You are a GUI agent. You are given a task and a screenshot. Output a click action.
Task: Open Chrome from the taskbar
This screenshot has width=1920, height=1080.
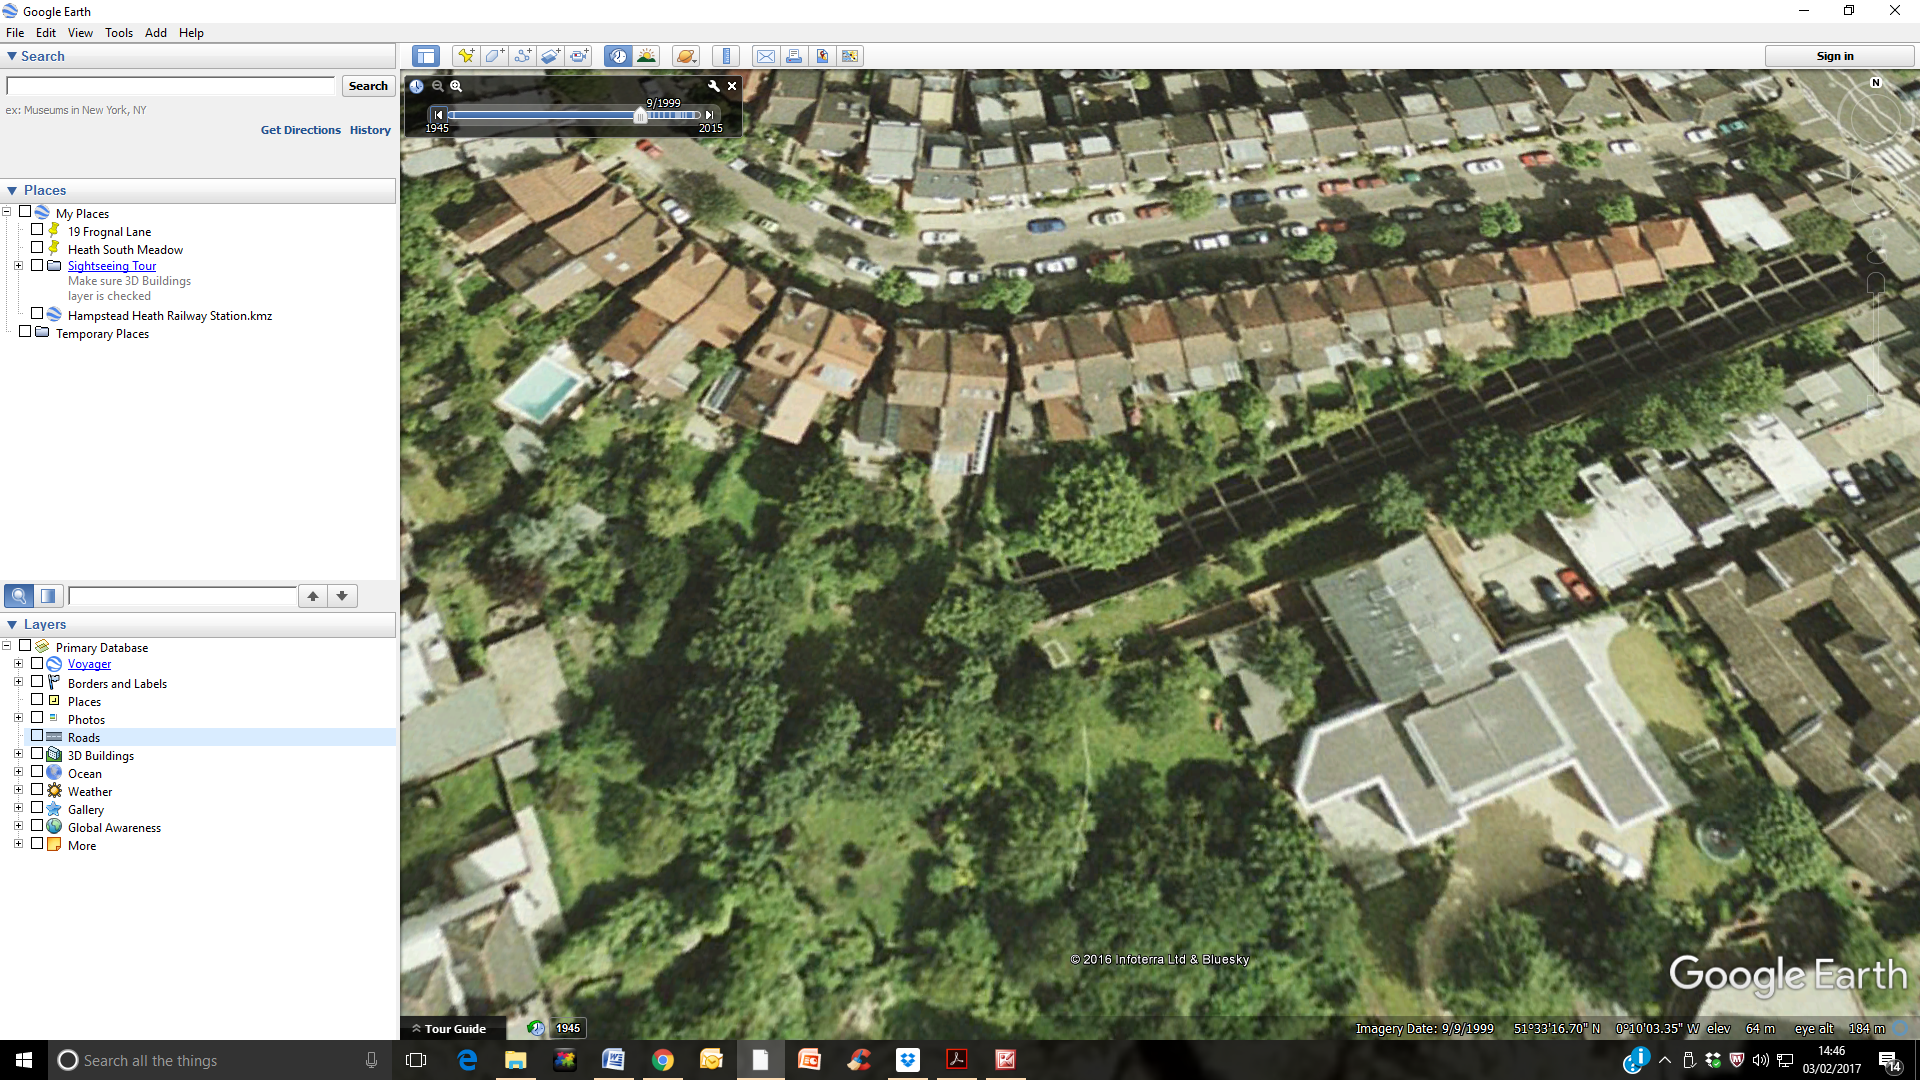662,1060
